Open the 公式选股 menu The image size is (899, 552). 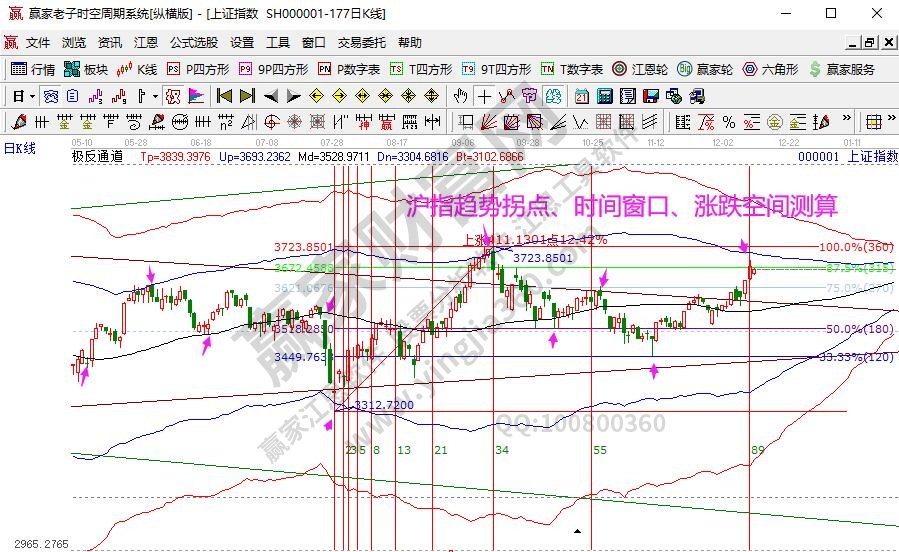[x=193, y=43]
